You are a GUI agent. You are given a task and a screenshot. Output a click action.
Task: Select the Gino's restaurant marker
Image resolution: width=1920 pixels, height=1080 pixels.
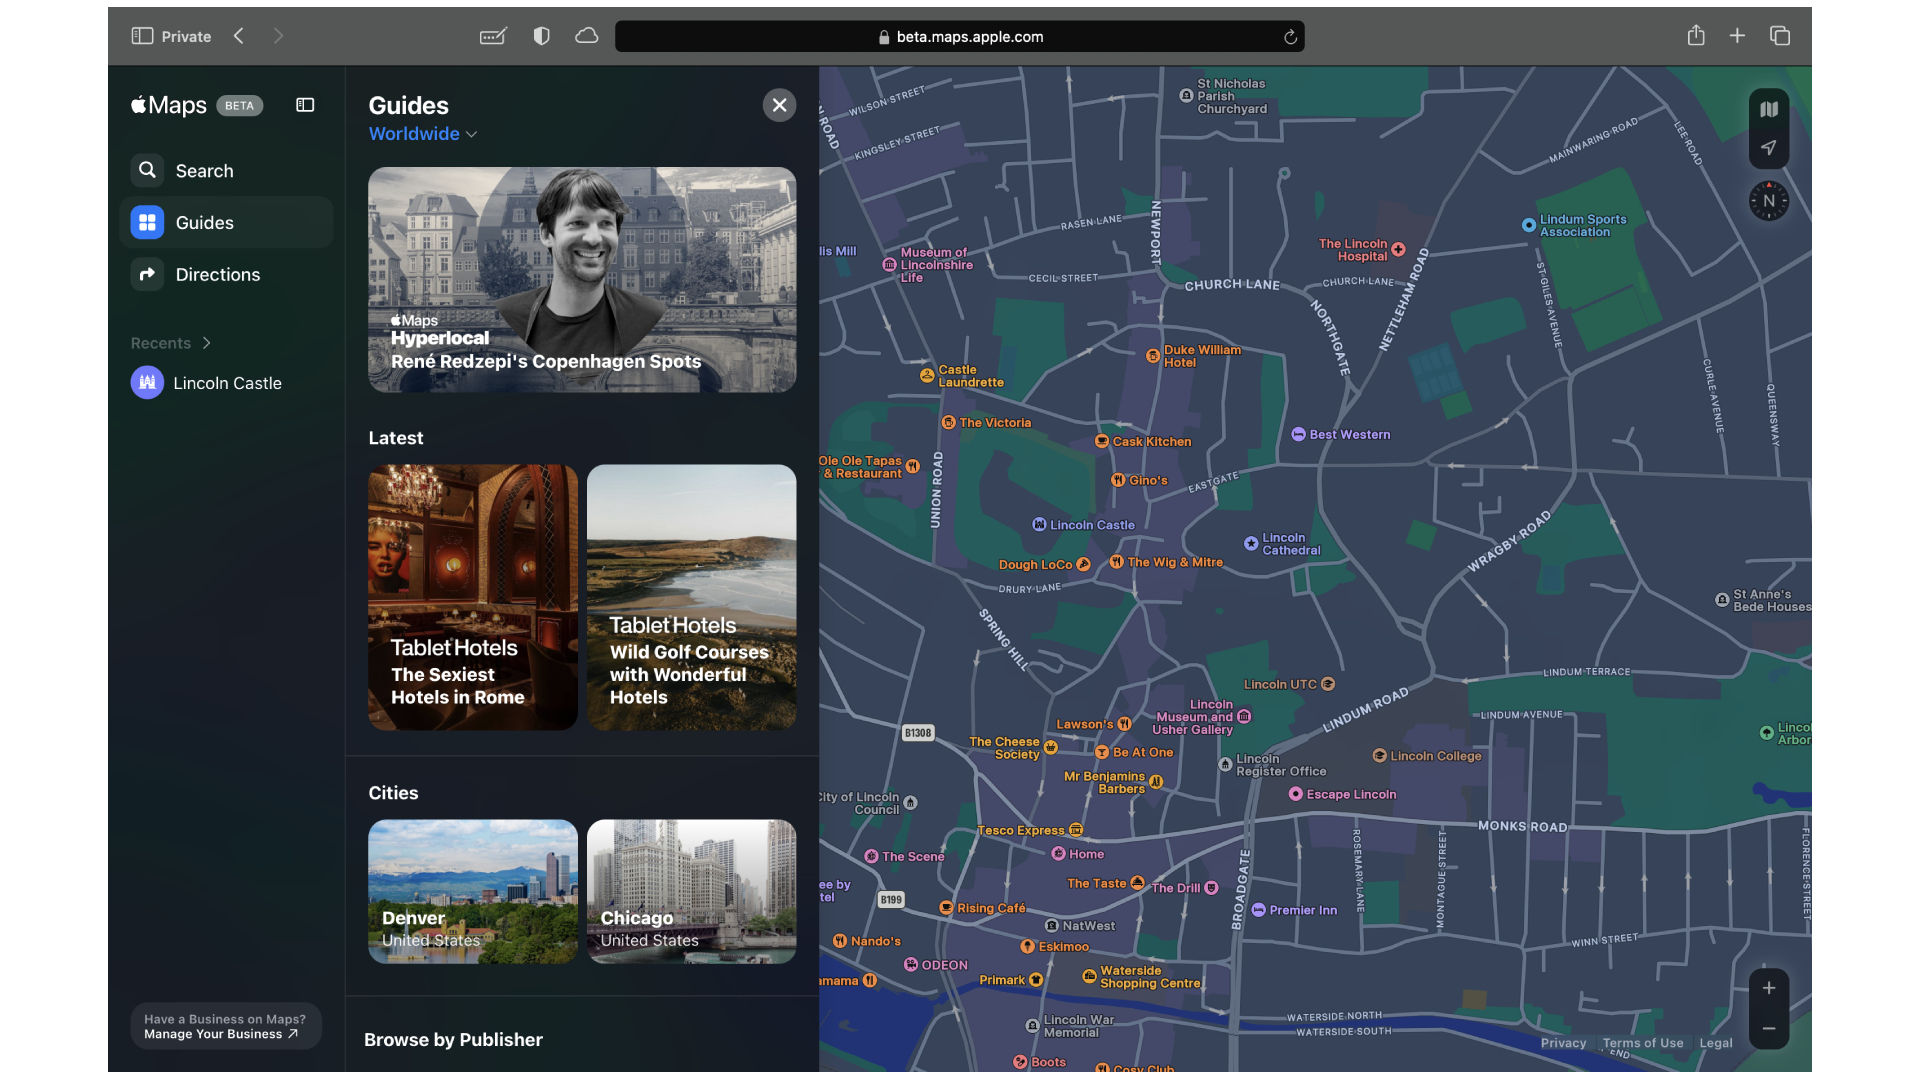(1118, 480)
